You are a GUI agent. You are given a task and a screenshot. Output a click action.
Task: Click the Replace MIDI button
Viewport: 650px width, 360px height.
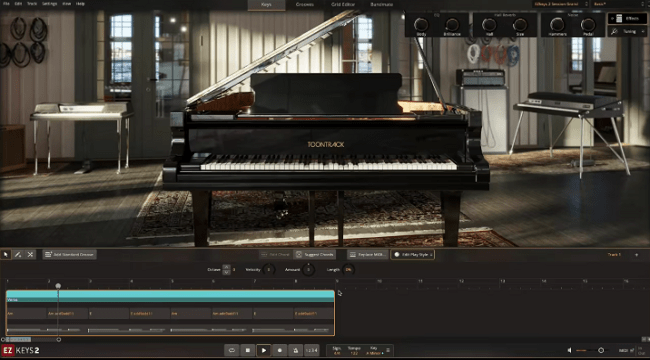click(x=368, y=255)
